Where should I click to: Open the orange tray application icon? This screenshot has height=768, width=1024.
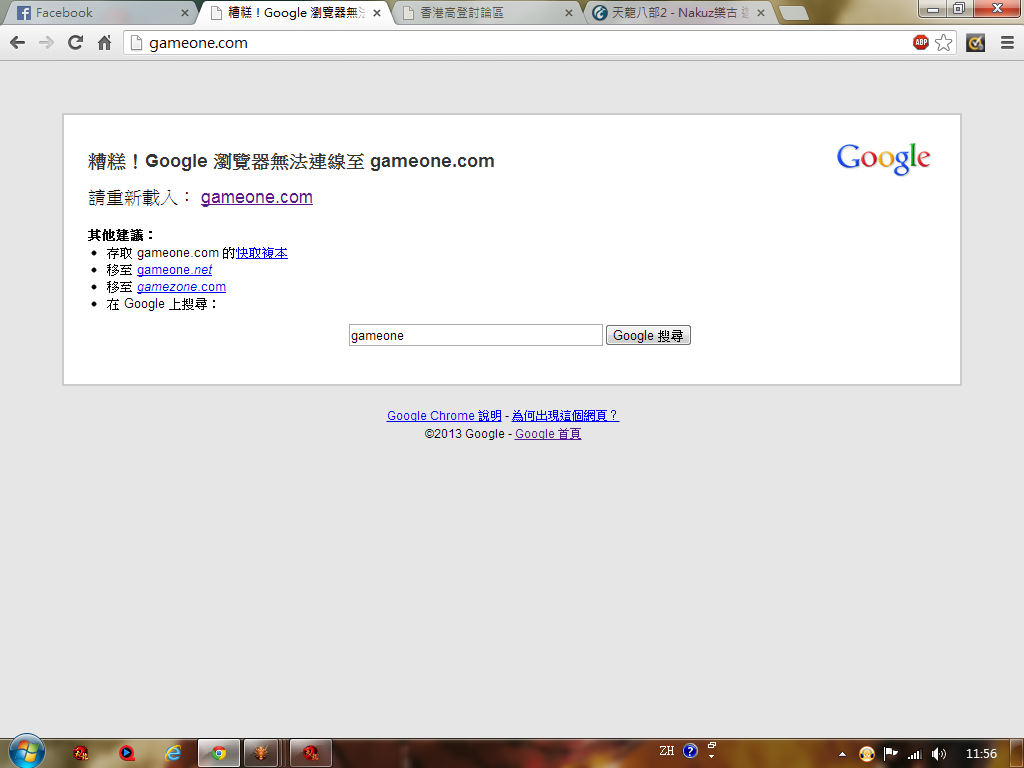(867, 754)
